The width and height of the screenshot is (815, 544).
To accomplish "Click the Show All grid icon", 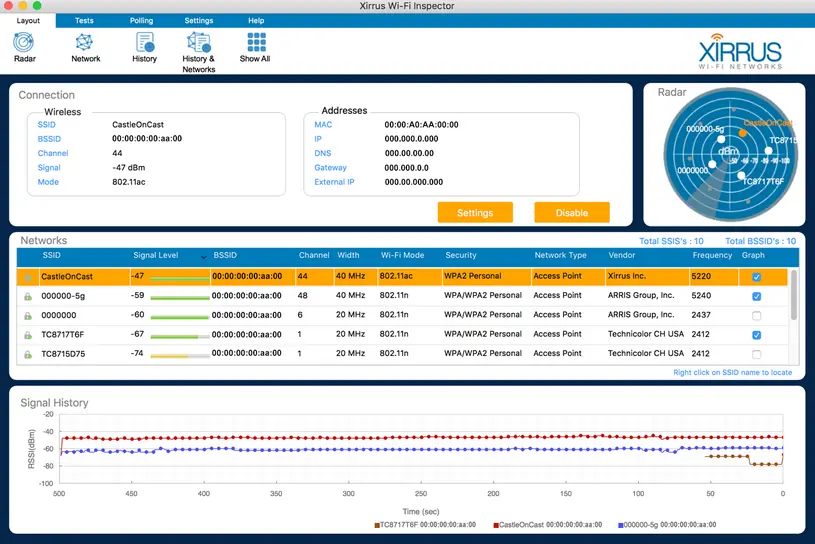I will [256, 42].
